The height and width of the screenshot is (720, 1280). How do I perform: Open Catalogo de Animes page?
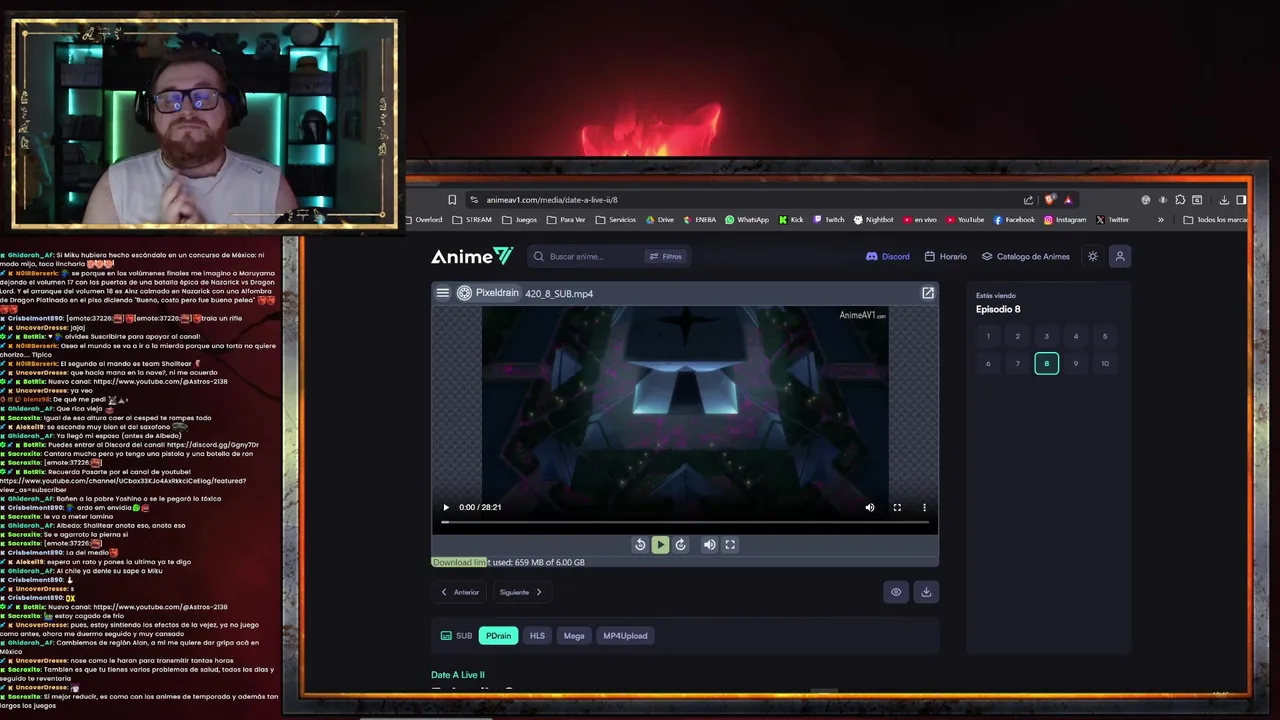point(1026,256)
